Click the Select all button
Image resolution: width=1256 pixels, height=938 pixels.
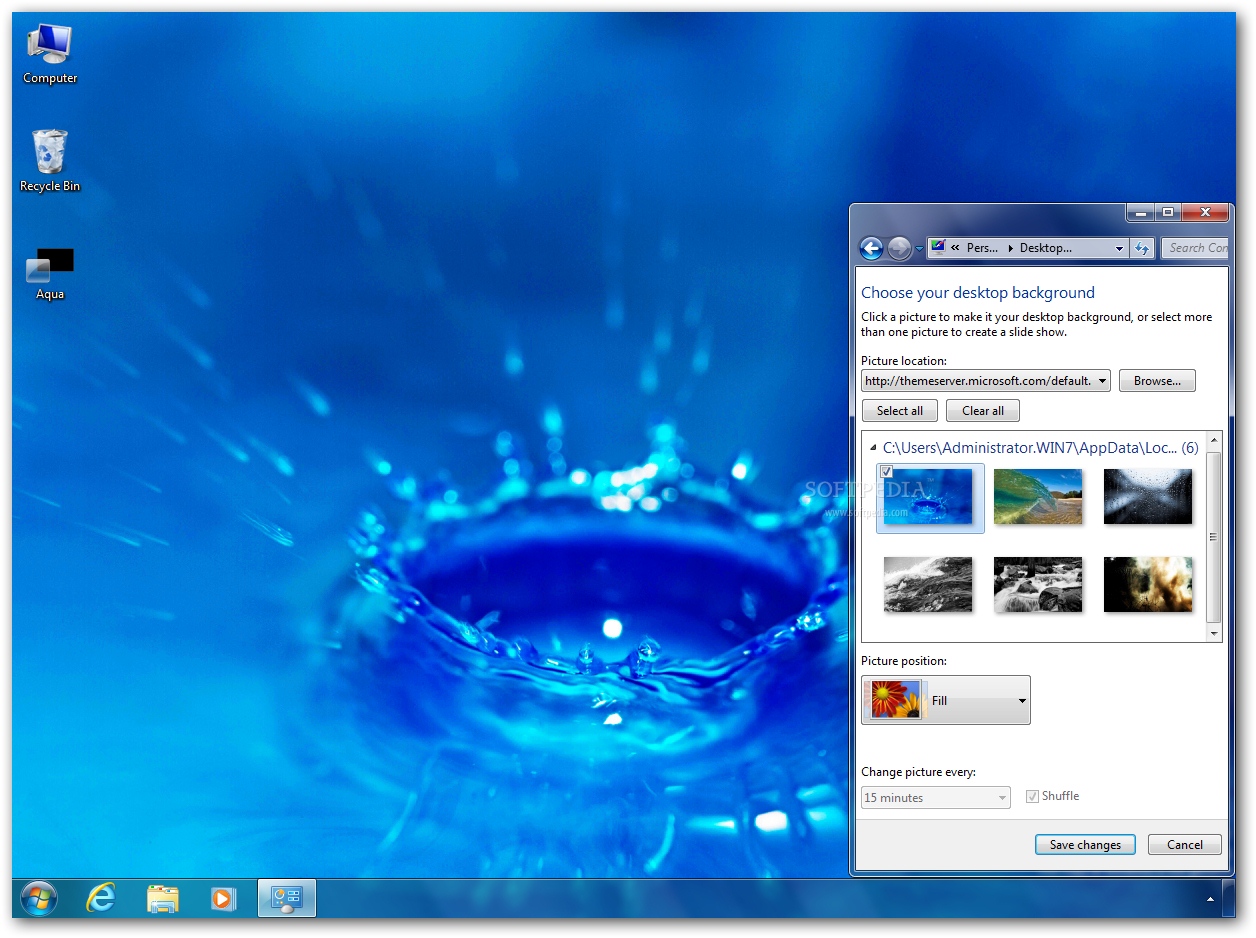click(x=900, y=411)
